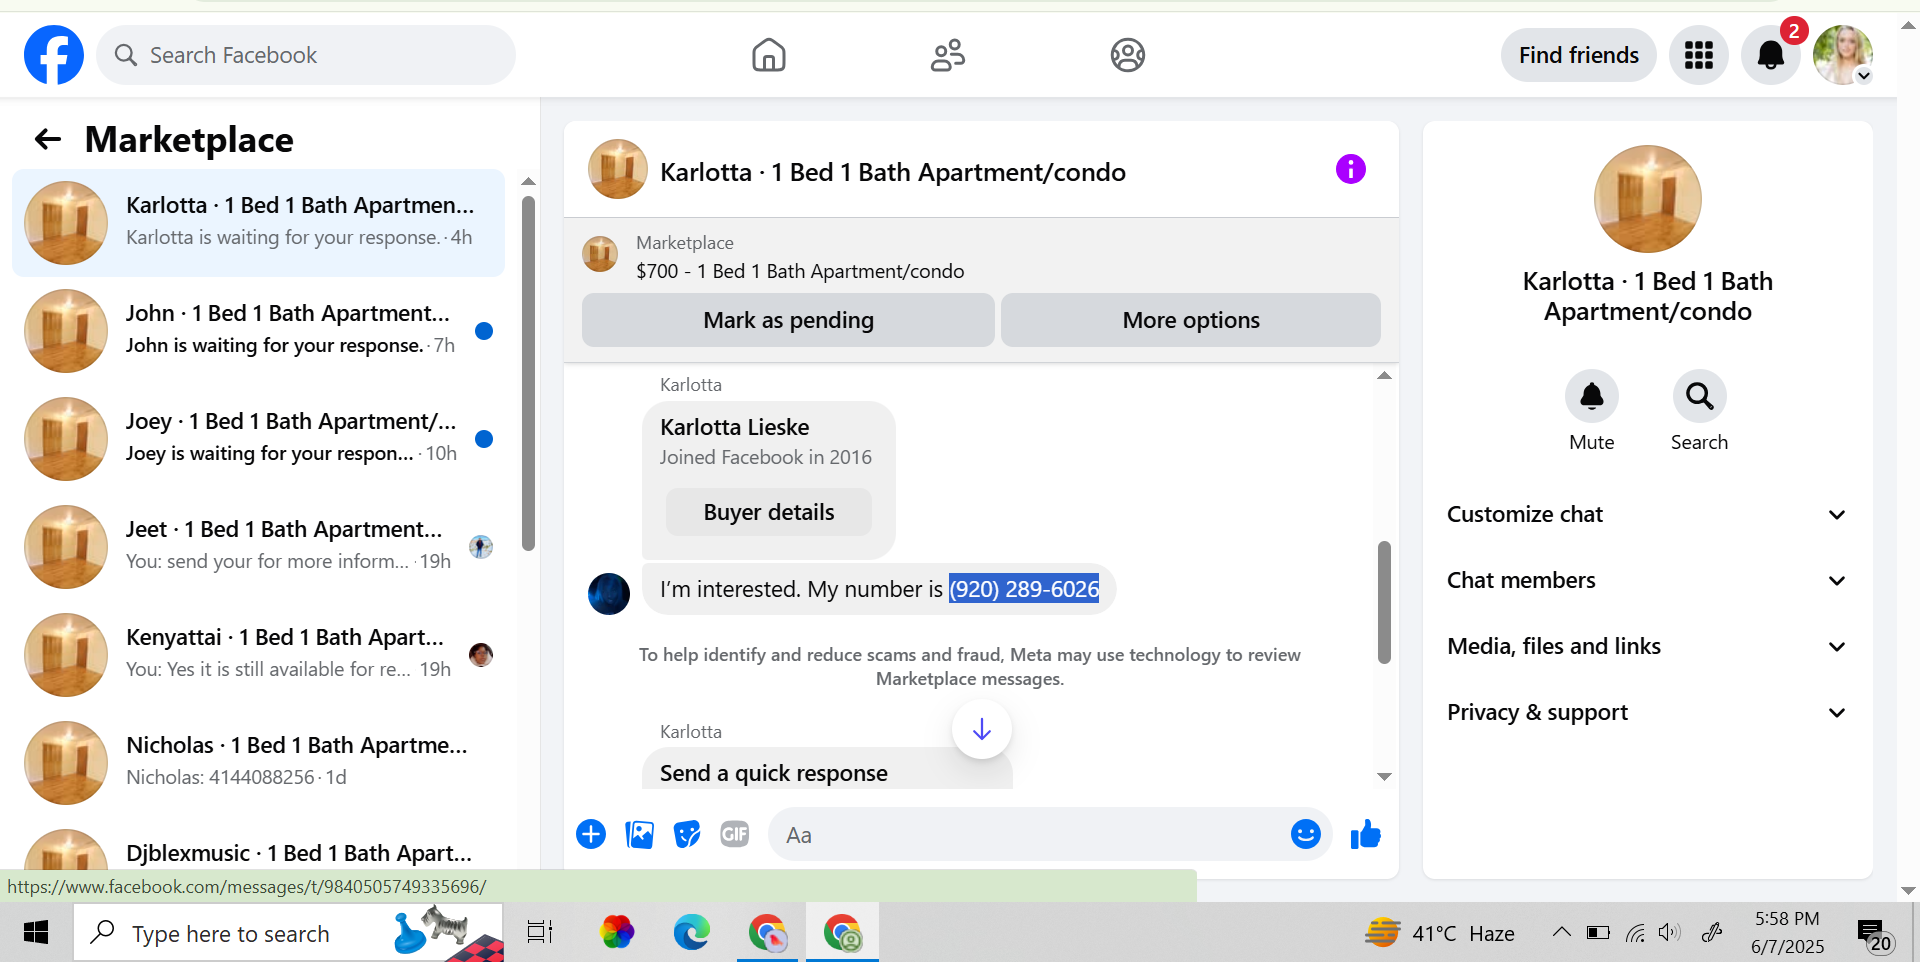Click the Facebook logo

pyautogui.click(x=54, y=55)
